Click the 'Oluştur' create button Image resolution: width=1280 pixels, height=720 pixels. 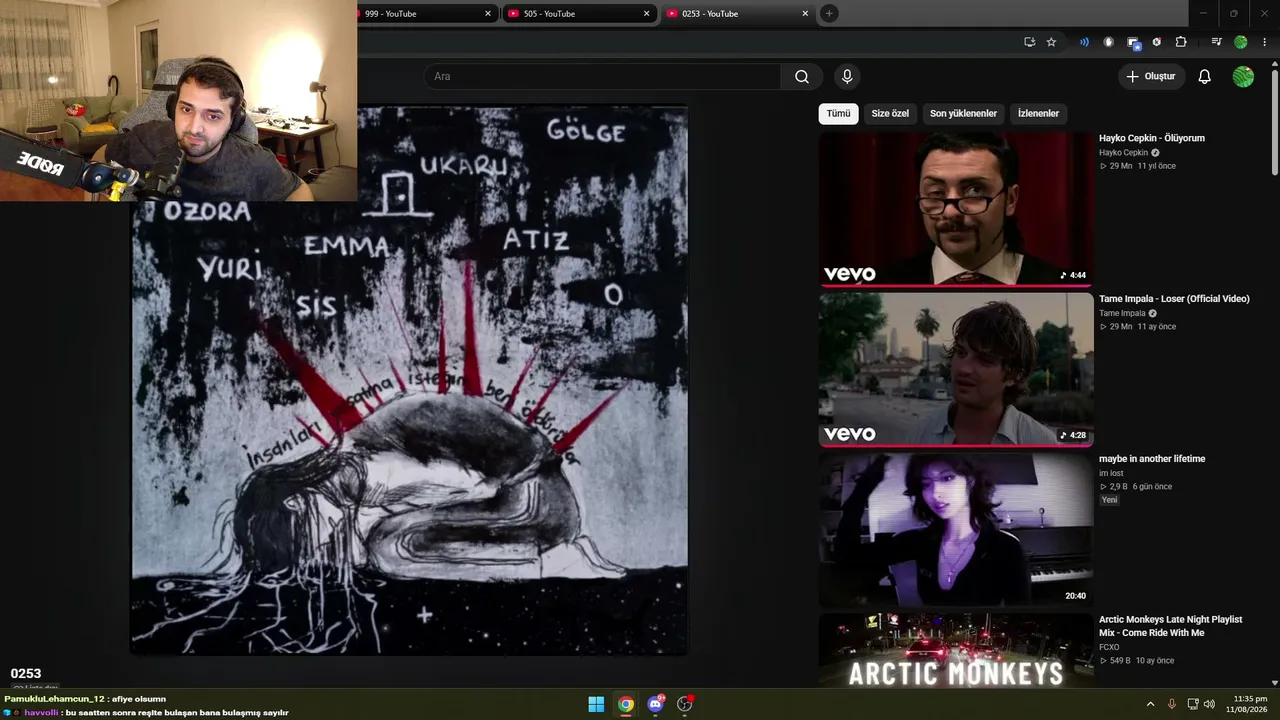(x=1151, y=77)
